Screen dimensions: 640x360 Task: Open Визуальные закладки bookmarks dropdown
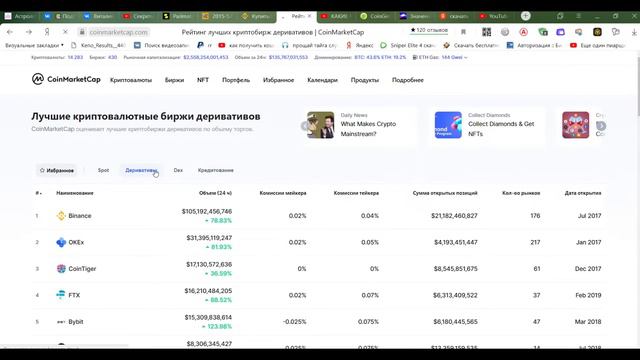[34, 45]
